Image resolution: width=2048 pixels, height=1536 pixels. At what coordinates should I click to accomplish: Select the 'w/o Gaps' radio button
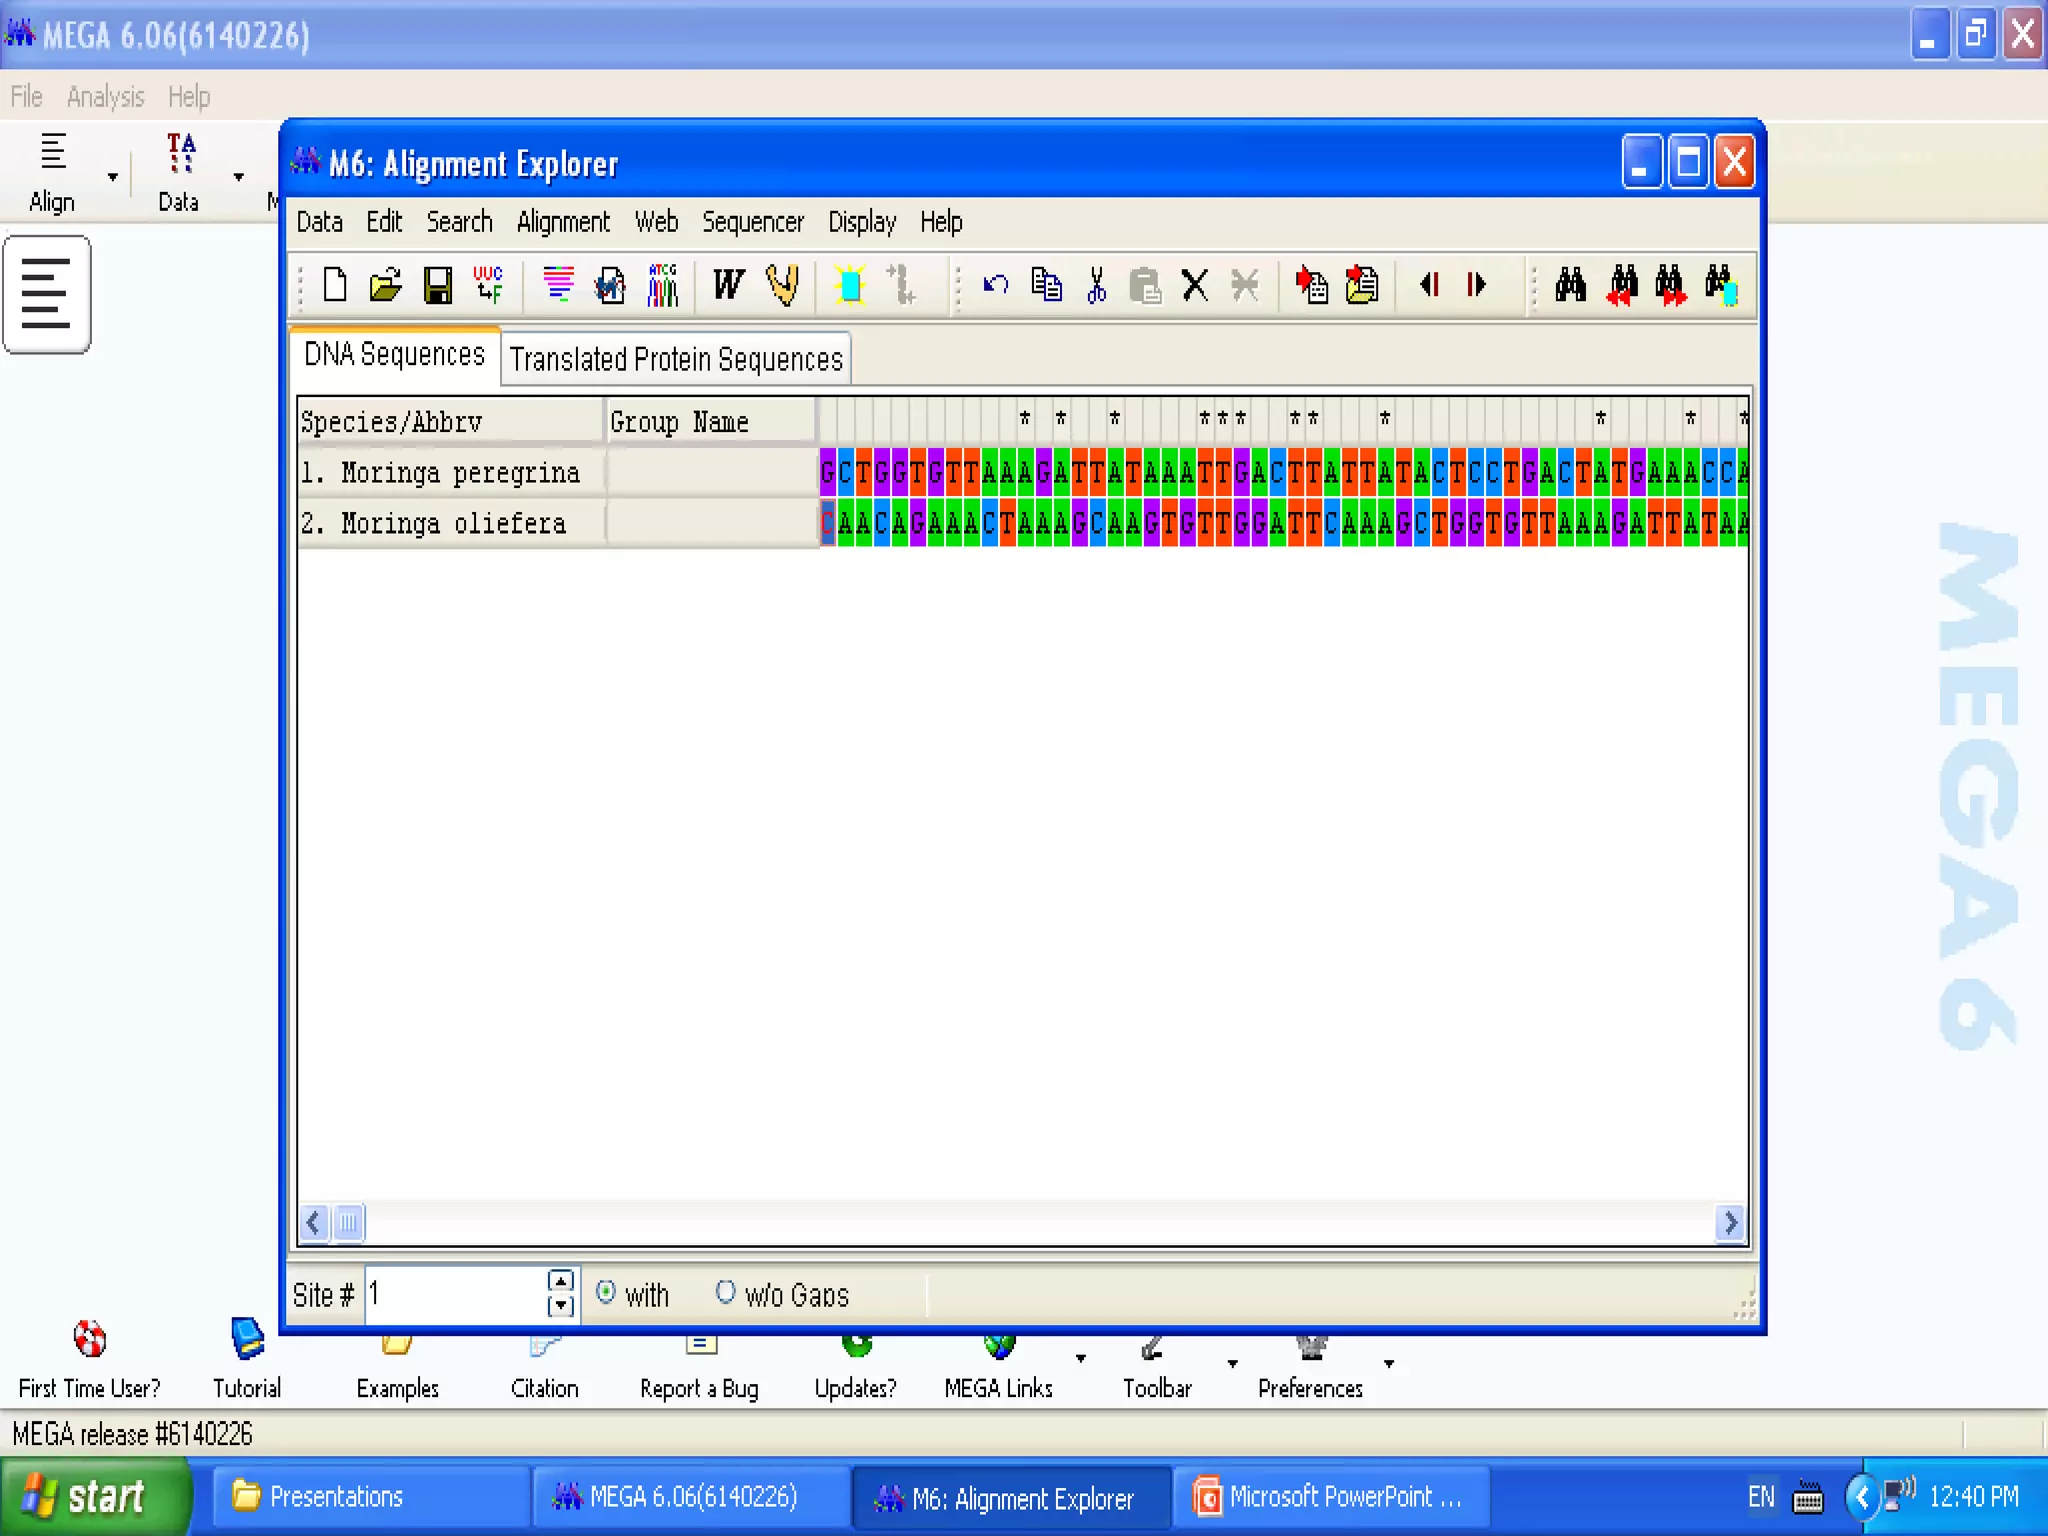click(x=725, y=1292)
